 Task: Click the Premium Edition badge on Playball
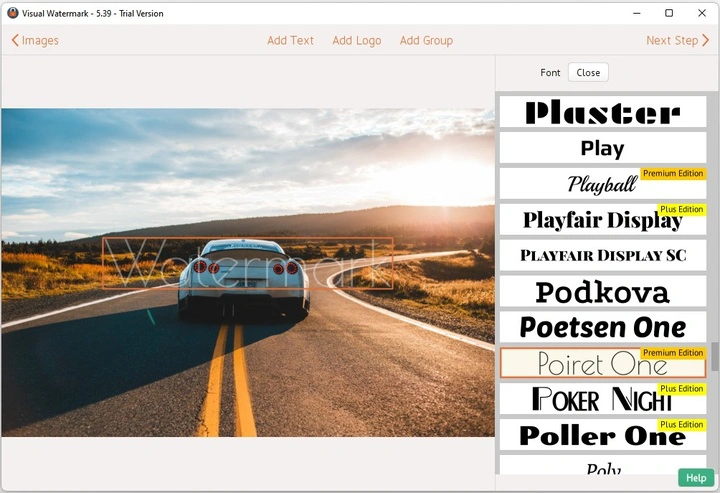point(673,174)
